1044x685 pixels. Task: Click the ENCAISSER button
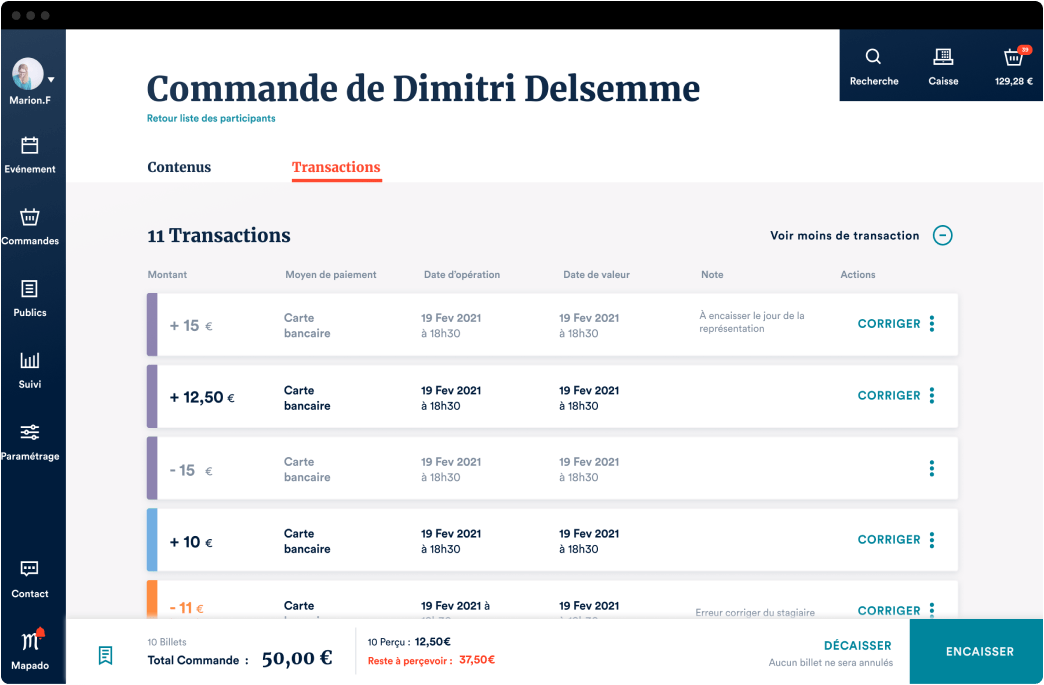pos(976,651)
